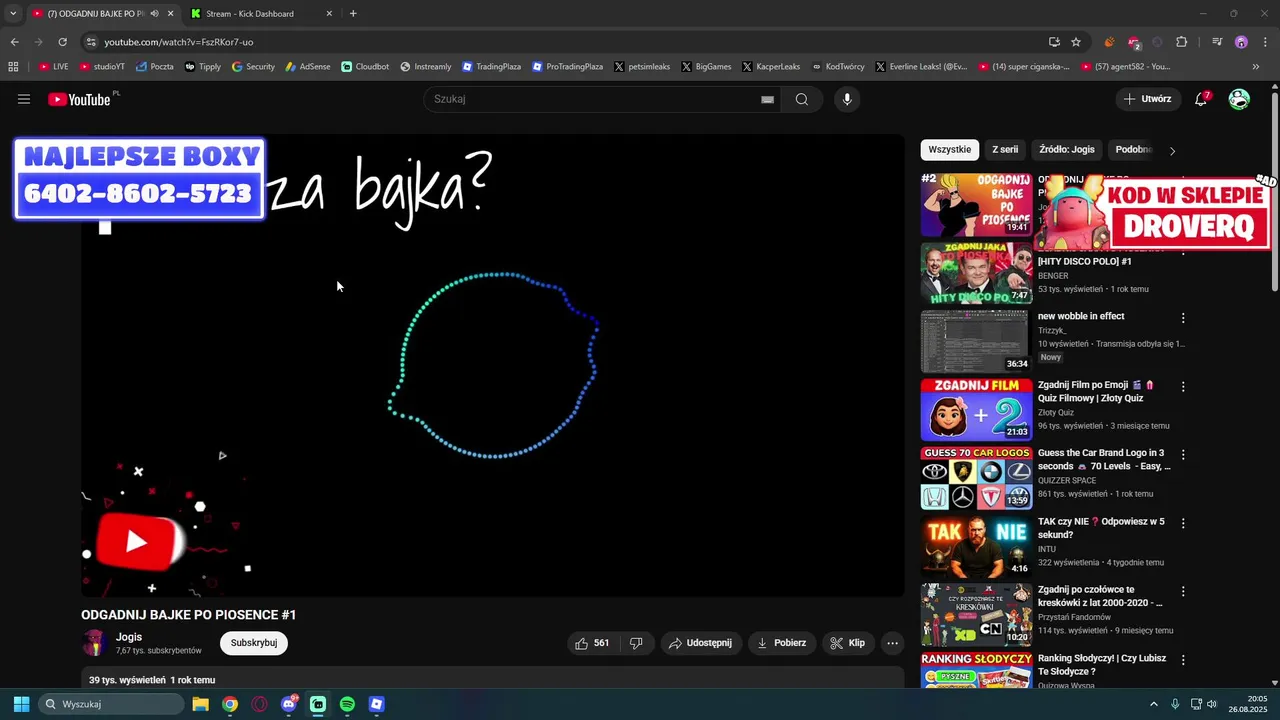Reload the page in browser toolbar
This screenshot has height=720, width=1280.
click(x=62, y=42)
